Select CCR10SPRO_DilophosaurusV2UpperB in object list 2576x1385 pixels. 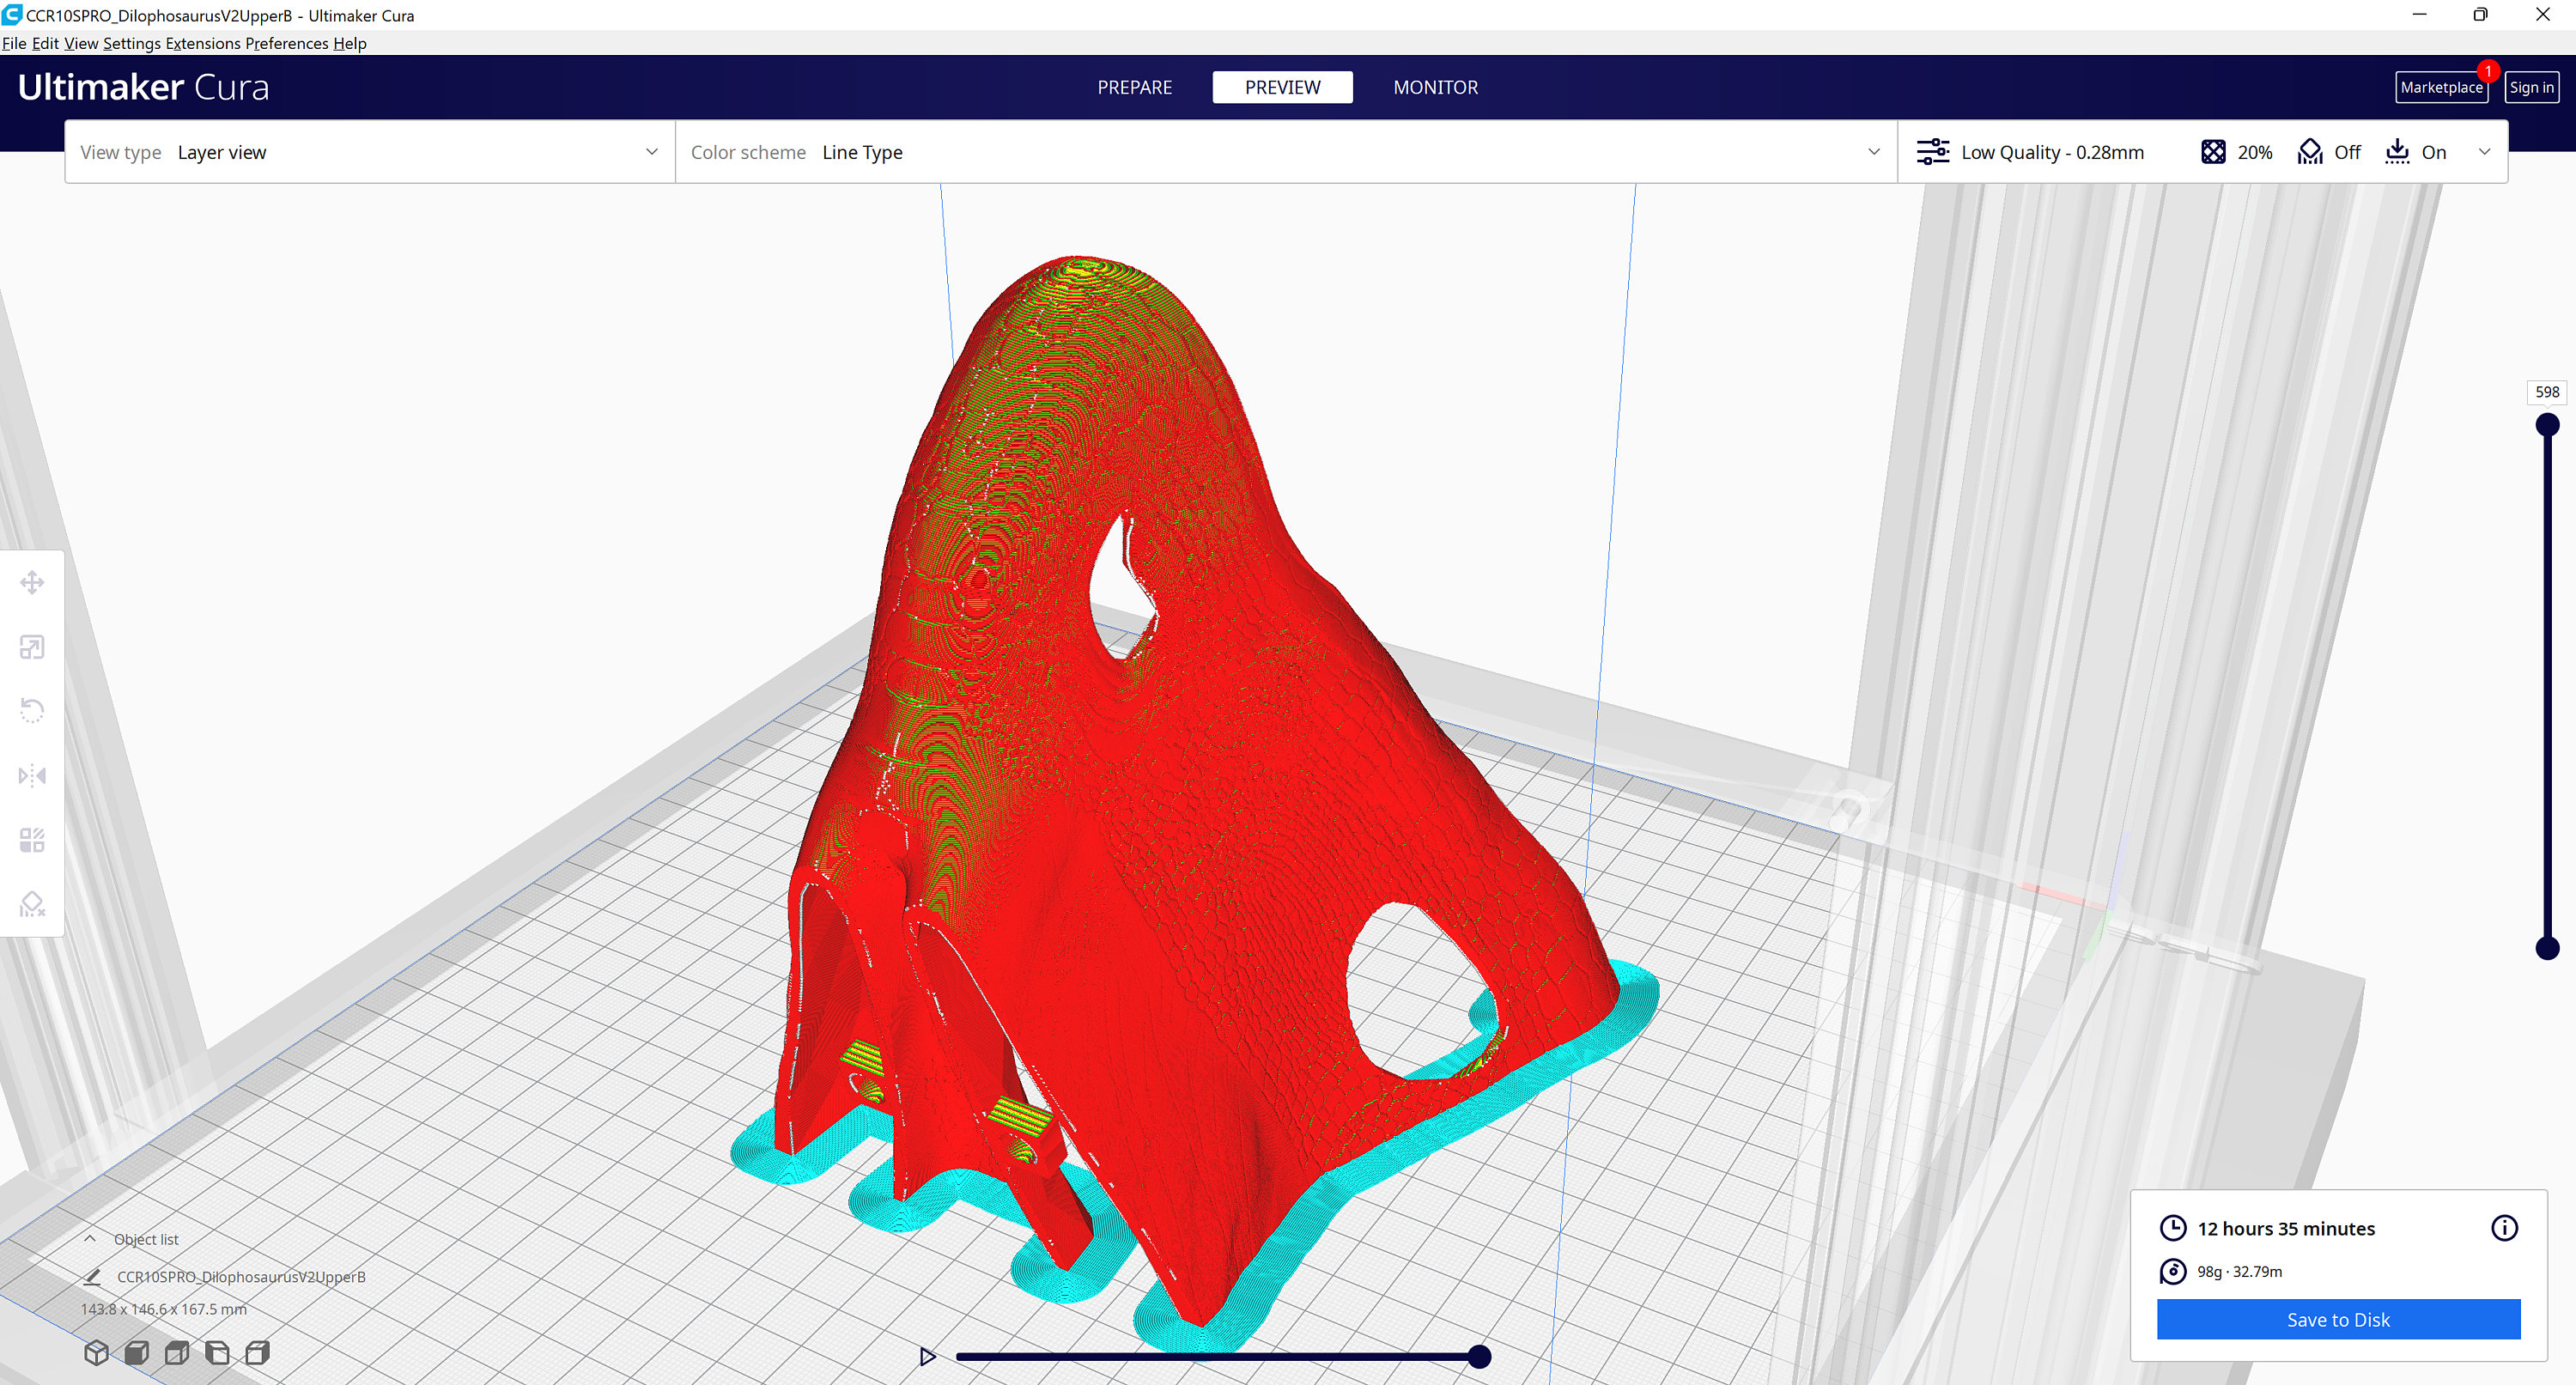point(241,1277)
